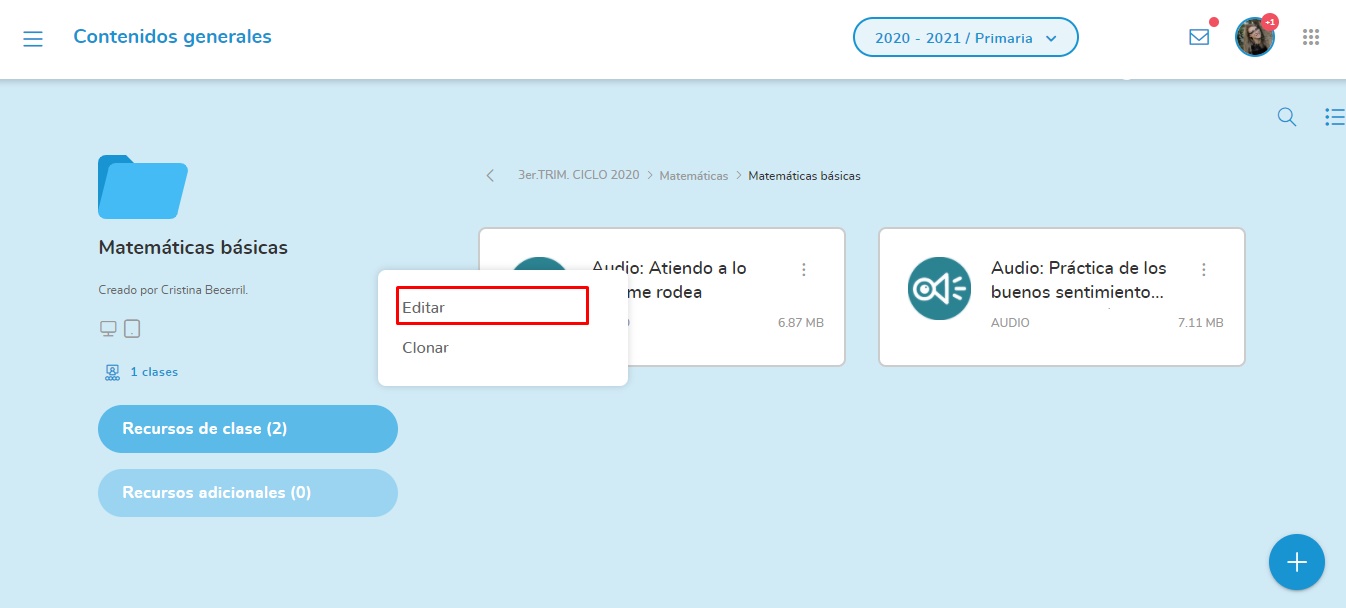Open the apps grid launcher

(1311, 37)
